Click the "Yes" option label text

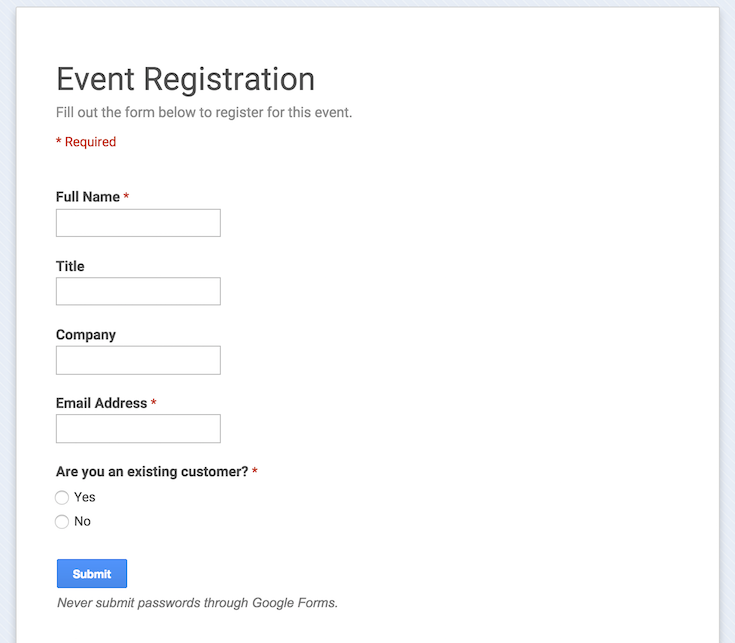click(x=85, y=497)
